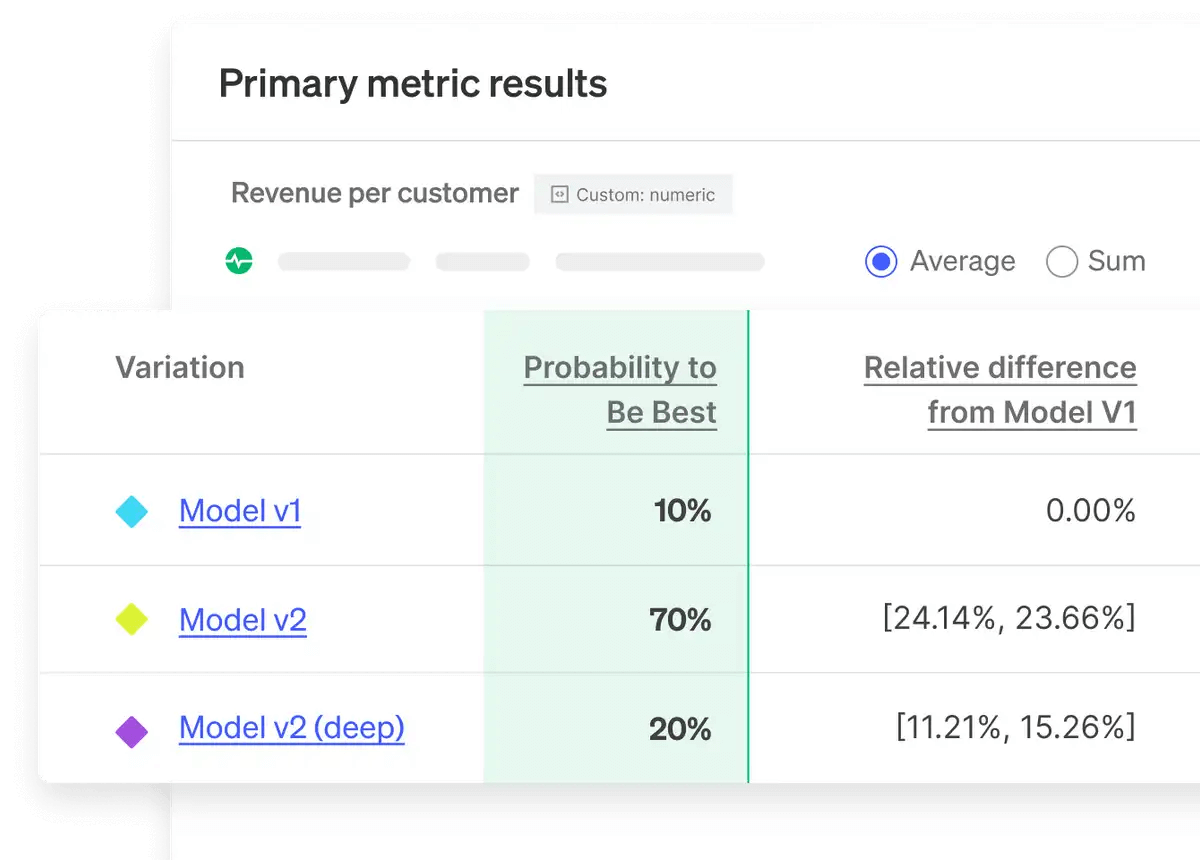Click the Revenue per customer metric label
This screenshot has height=860, width=1200.
pos(375,193)
